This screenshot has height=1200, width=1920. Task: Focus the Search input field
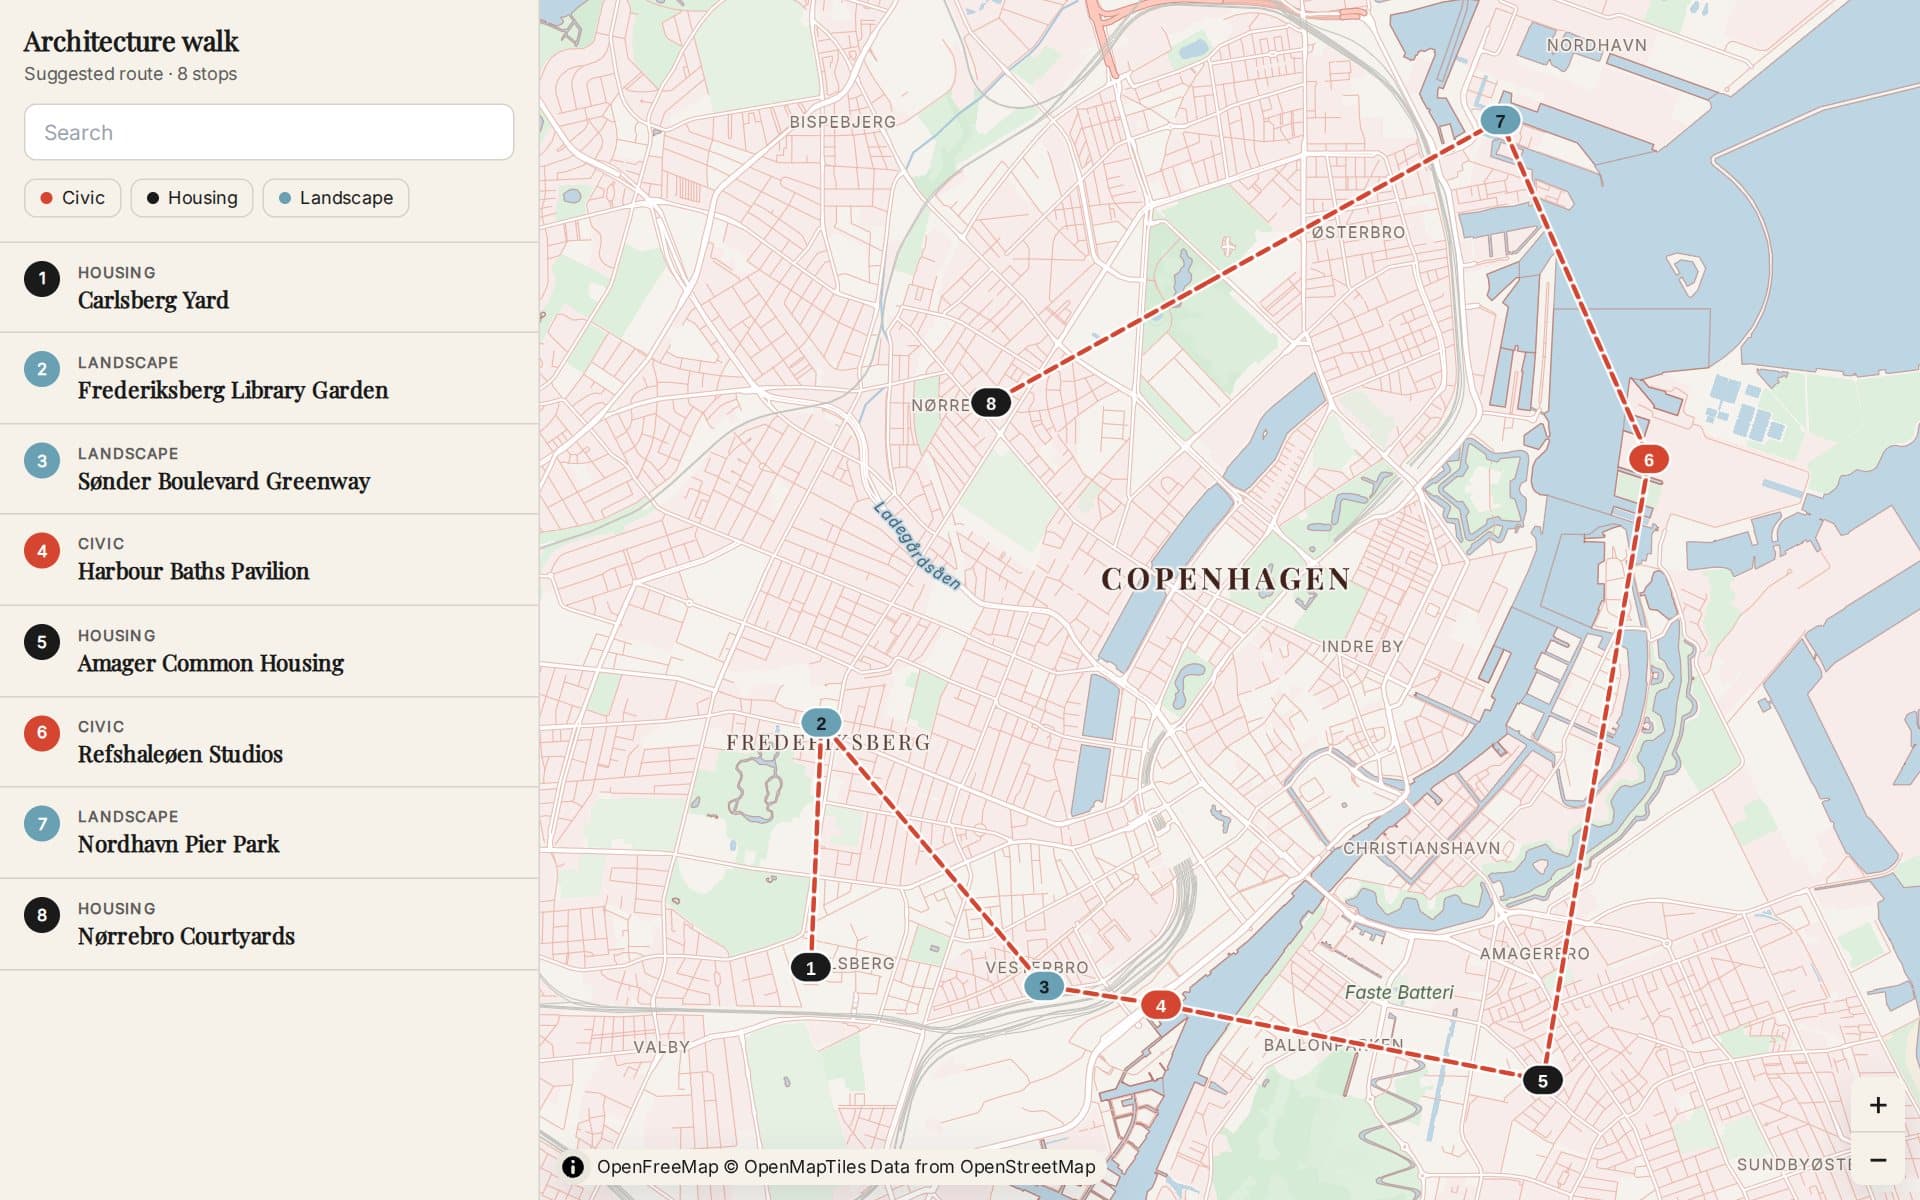[x=269, y=132]
